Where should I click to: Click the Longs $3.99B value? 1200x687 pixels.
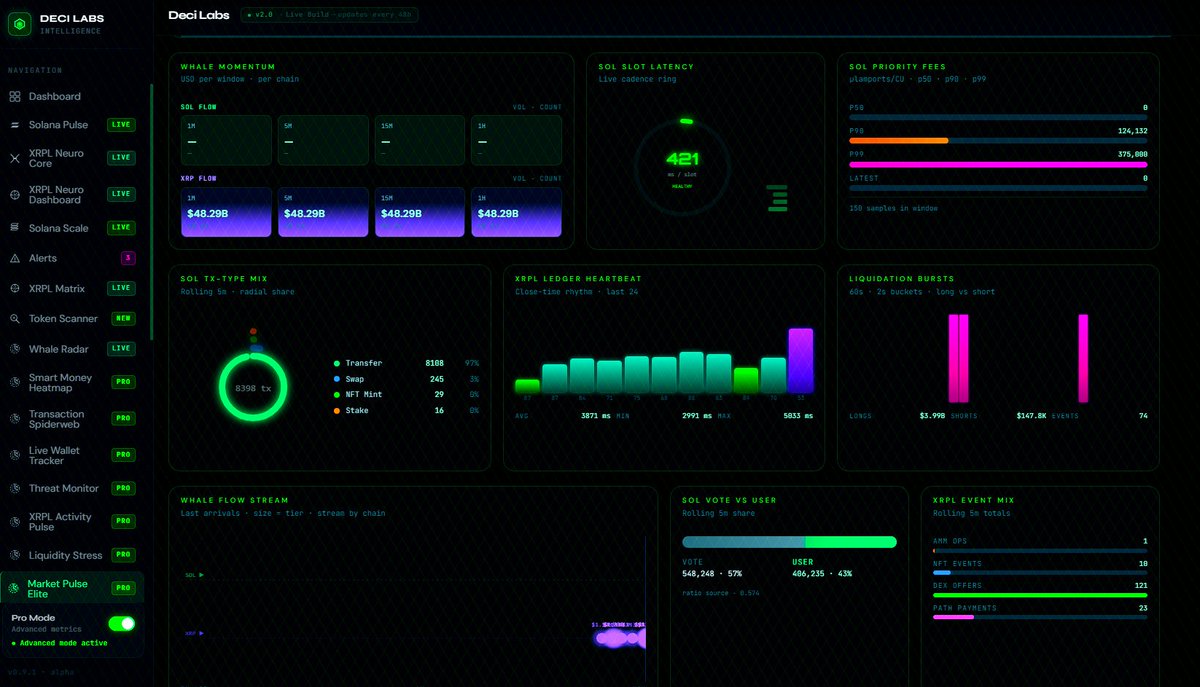tap(932, 415)
